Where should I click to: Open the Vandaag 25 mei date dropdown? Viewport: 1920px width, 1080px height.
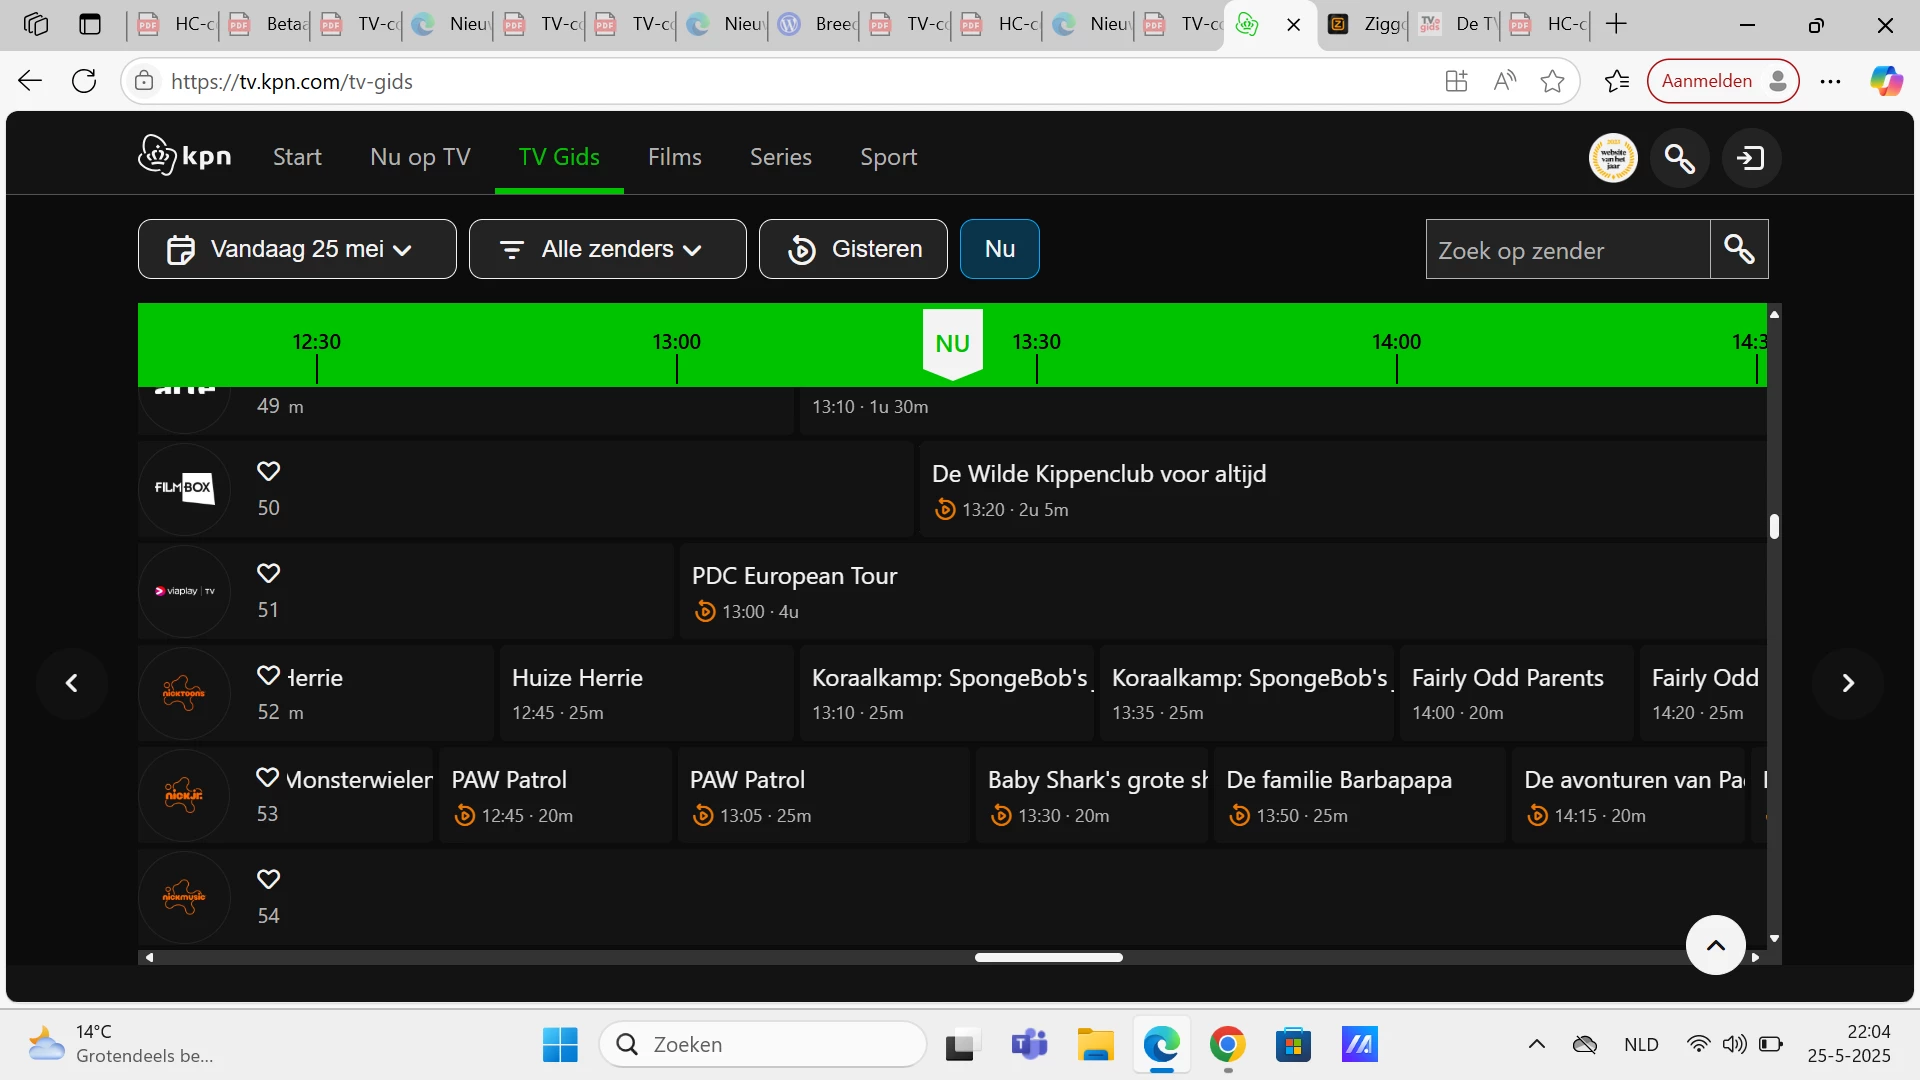297,249
